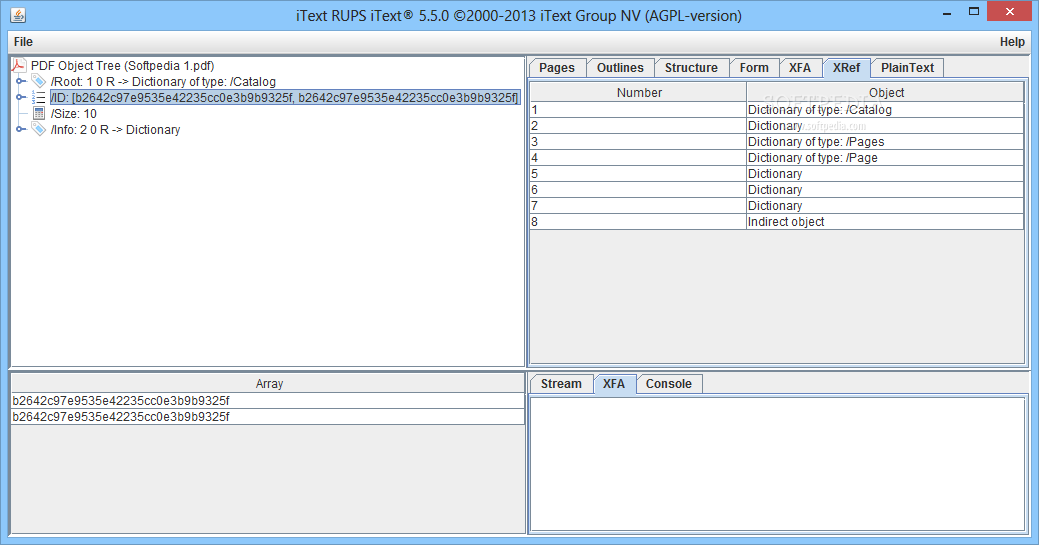1039x545 pixels.
Task: Open the upper XFA tab next to Form
Action: point(800,68)
